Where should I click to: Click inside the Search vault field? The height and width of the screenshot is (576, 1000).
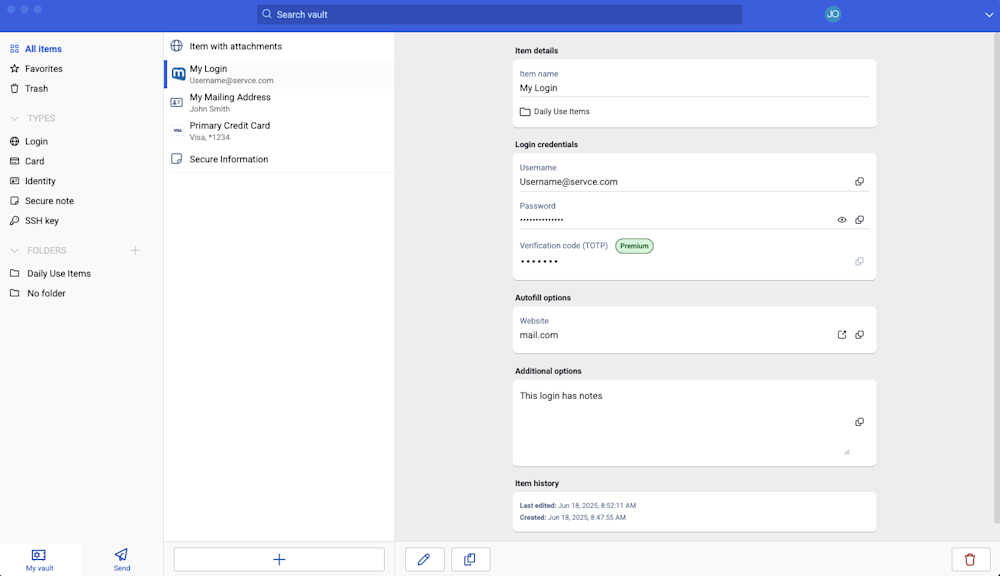click(498, 14)
